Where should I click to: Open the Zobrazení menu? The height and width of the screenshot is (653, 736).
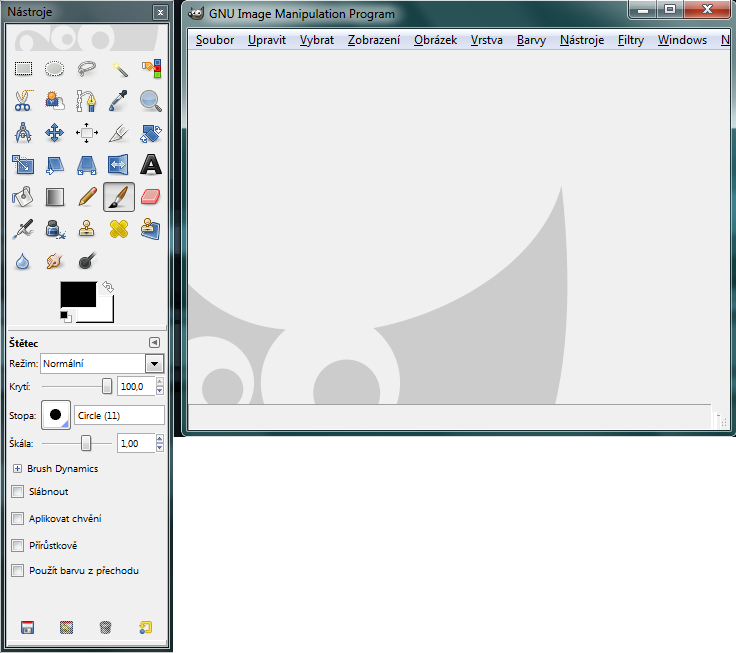[374, 40]
